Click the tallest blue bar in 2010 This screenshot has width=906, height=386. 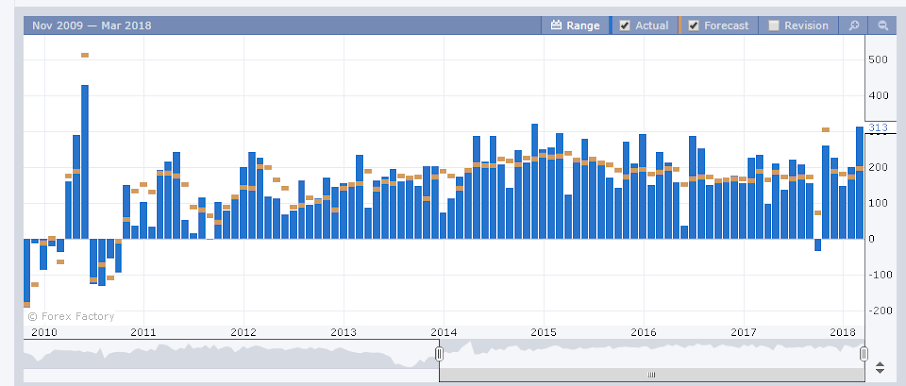tap(85, 162)
